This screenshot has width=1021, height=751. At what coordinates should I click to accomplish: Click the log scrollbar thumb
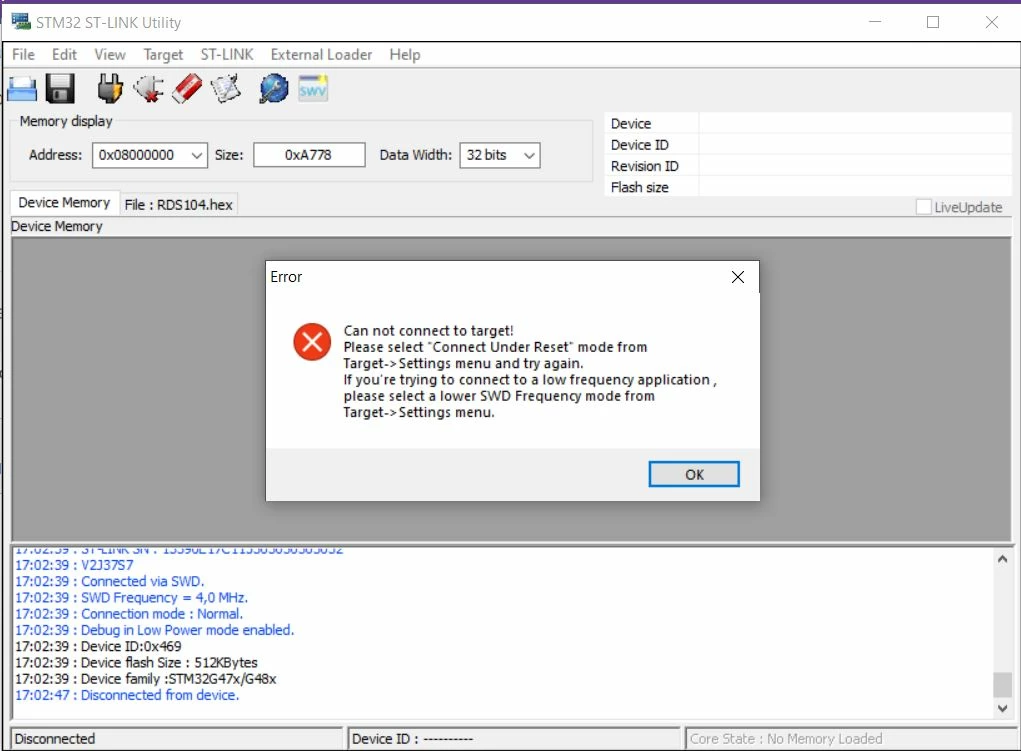click(1003, 685)
